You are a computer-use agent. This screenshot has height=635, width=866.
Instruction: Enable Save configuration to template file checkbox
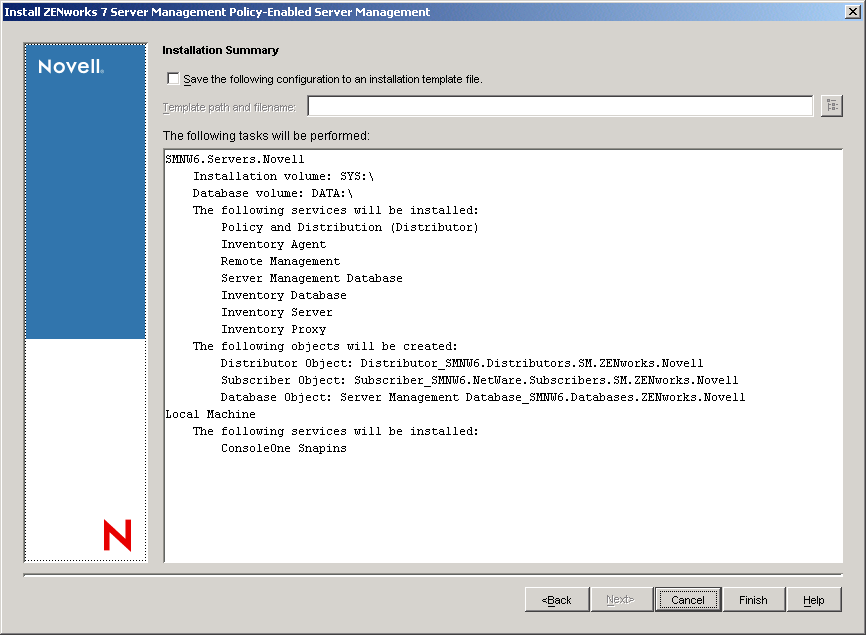click(173, 79)
